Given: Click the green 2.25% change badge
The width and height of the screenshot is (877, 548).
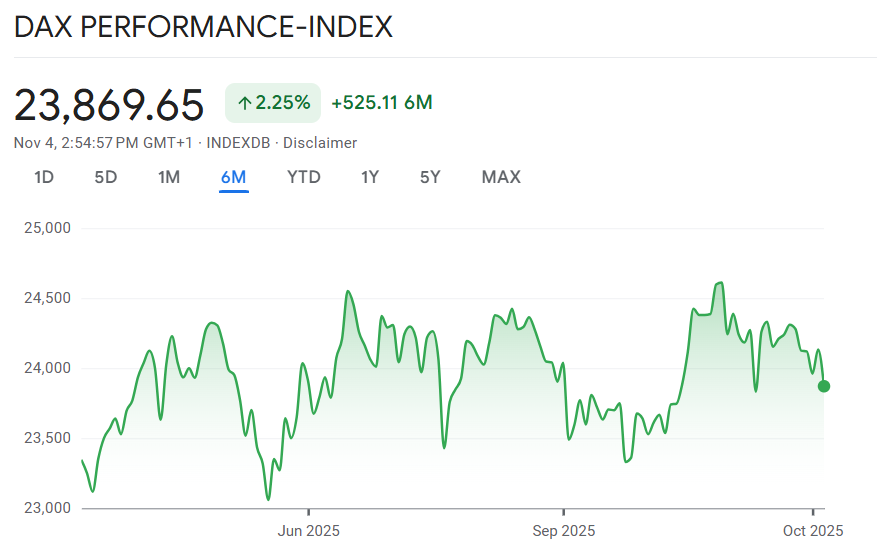Looking at the screenshot, I should 273,103.
